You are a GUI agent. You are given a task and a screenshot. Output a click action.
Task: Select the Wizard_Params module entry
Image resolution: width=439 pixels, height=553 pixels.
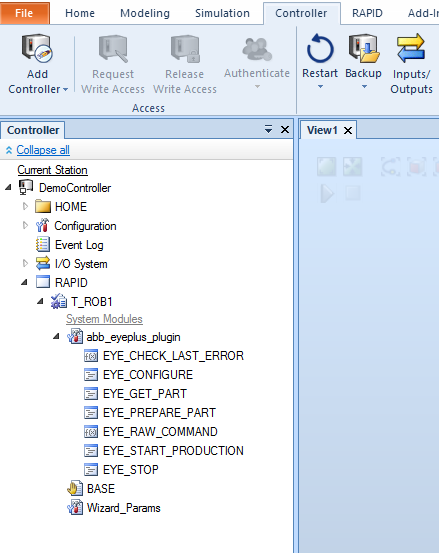pos(123,508)
